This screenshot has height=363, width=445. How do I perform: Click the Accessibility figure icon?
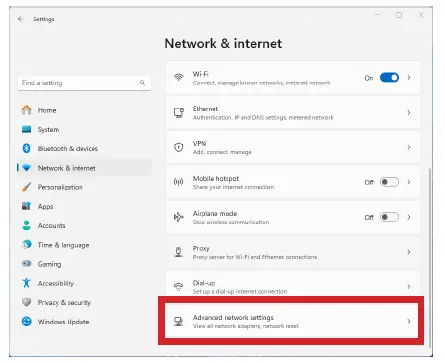[x=26, y=283]
